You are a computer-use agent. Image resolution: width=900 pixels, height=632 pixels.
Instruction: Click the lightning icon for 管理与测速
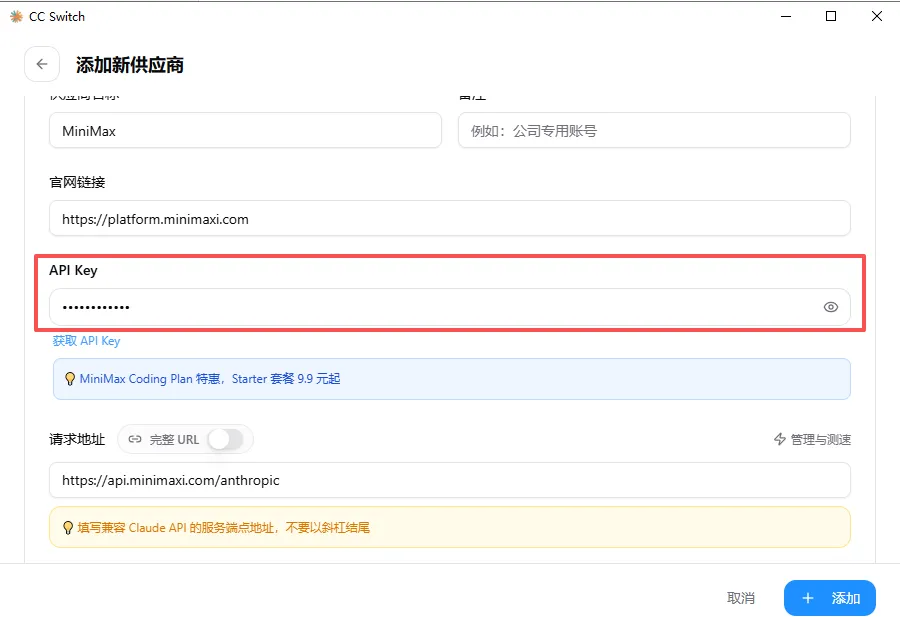pyautogui.click(x=779, y=439)
